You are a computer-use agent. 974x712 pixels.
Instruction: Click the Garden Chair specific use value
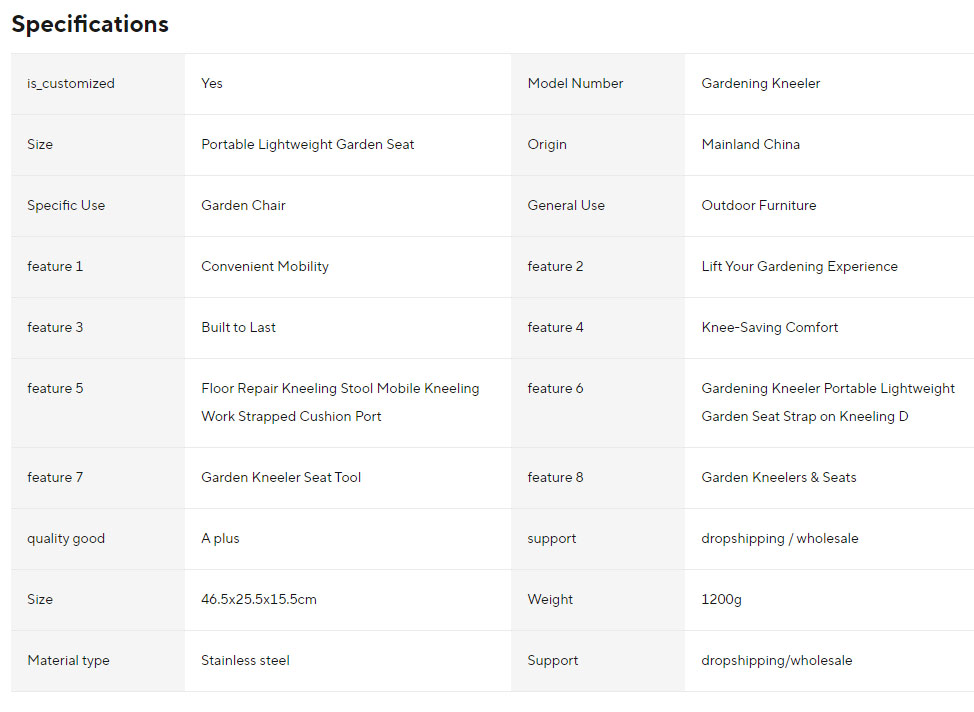pyautogui.click(x=243, y=205)
